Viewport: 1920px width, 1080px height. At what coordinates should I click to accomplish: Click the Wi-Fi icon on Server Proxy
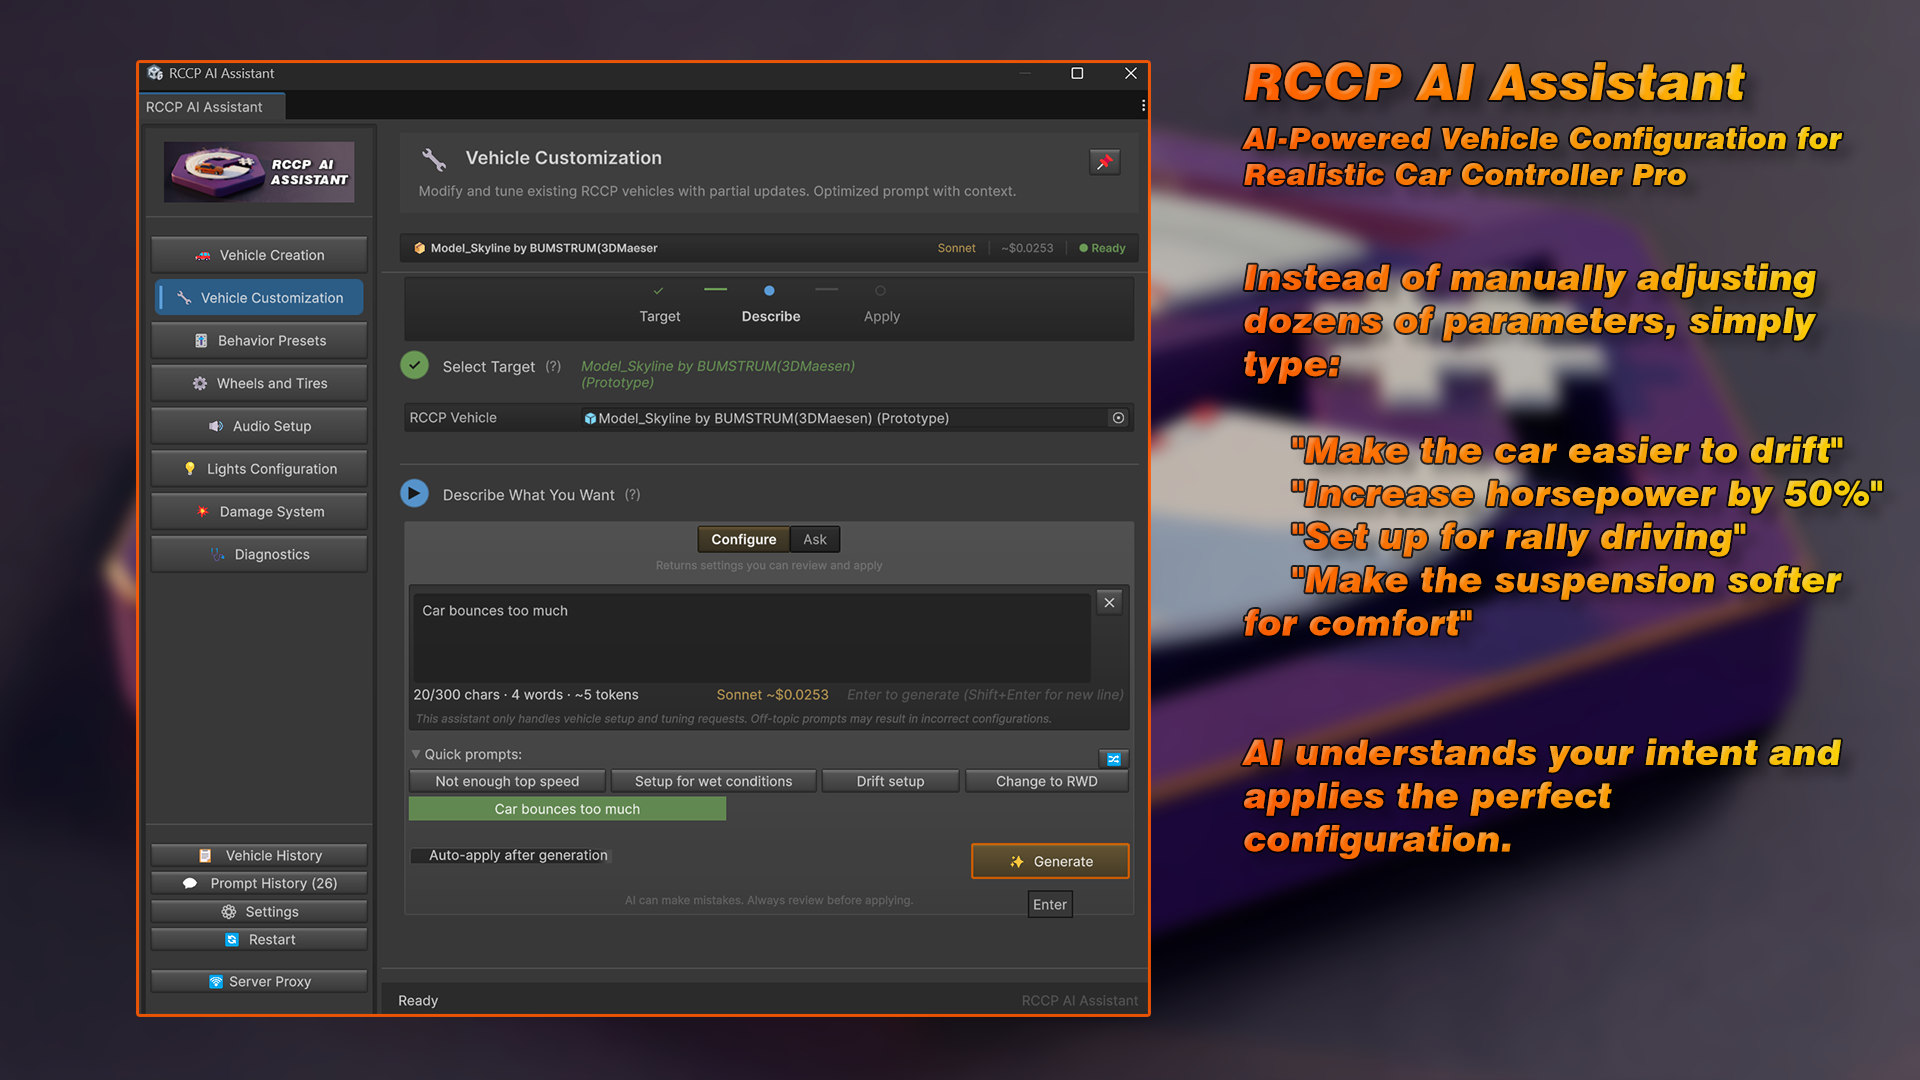pyautogui.click(x=216, y=982)
